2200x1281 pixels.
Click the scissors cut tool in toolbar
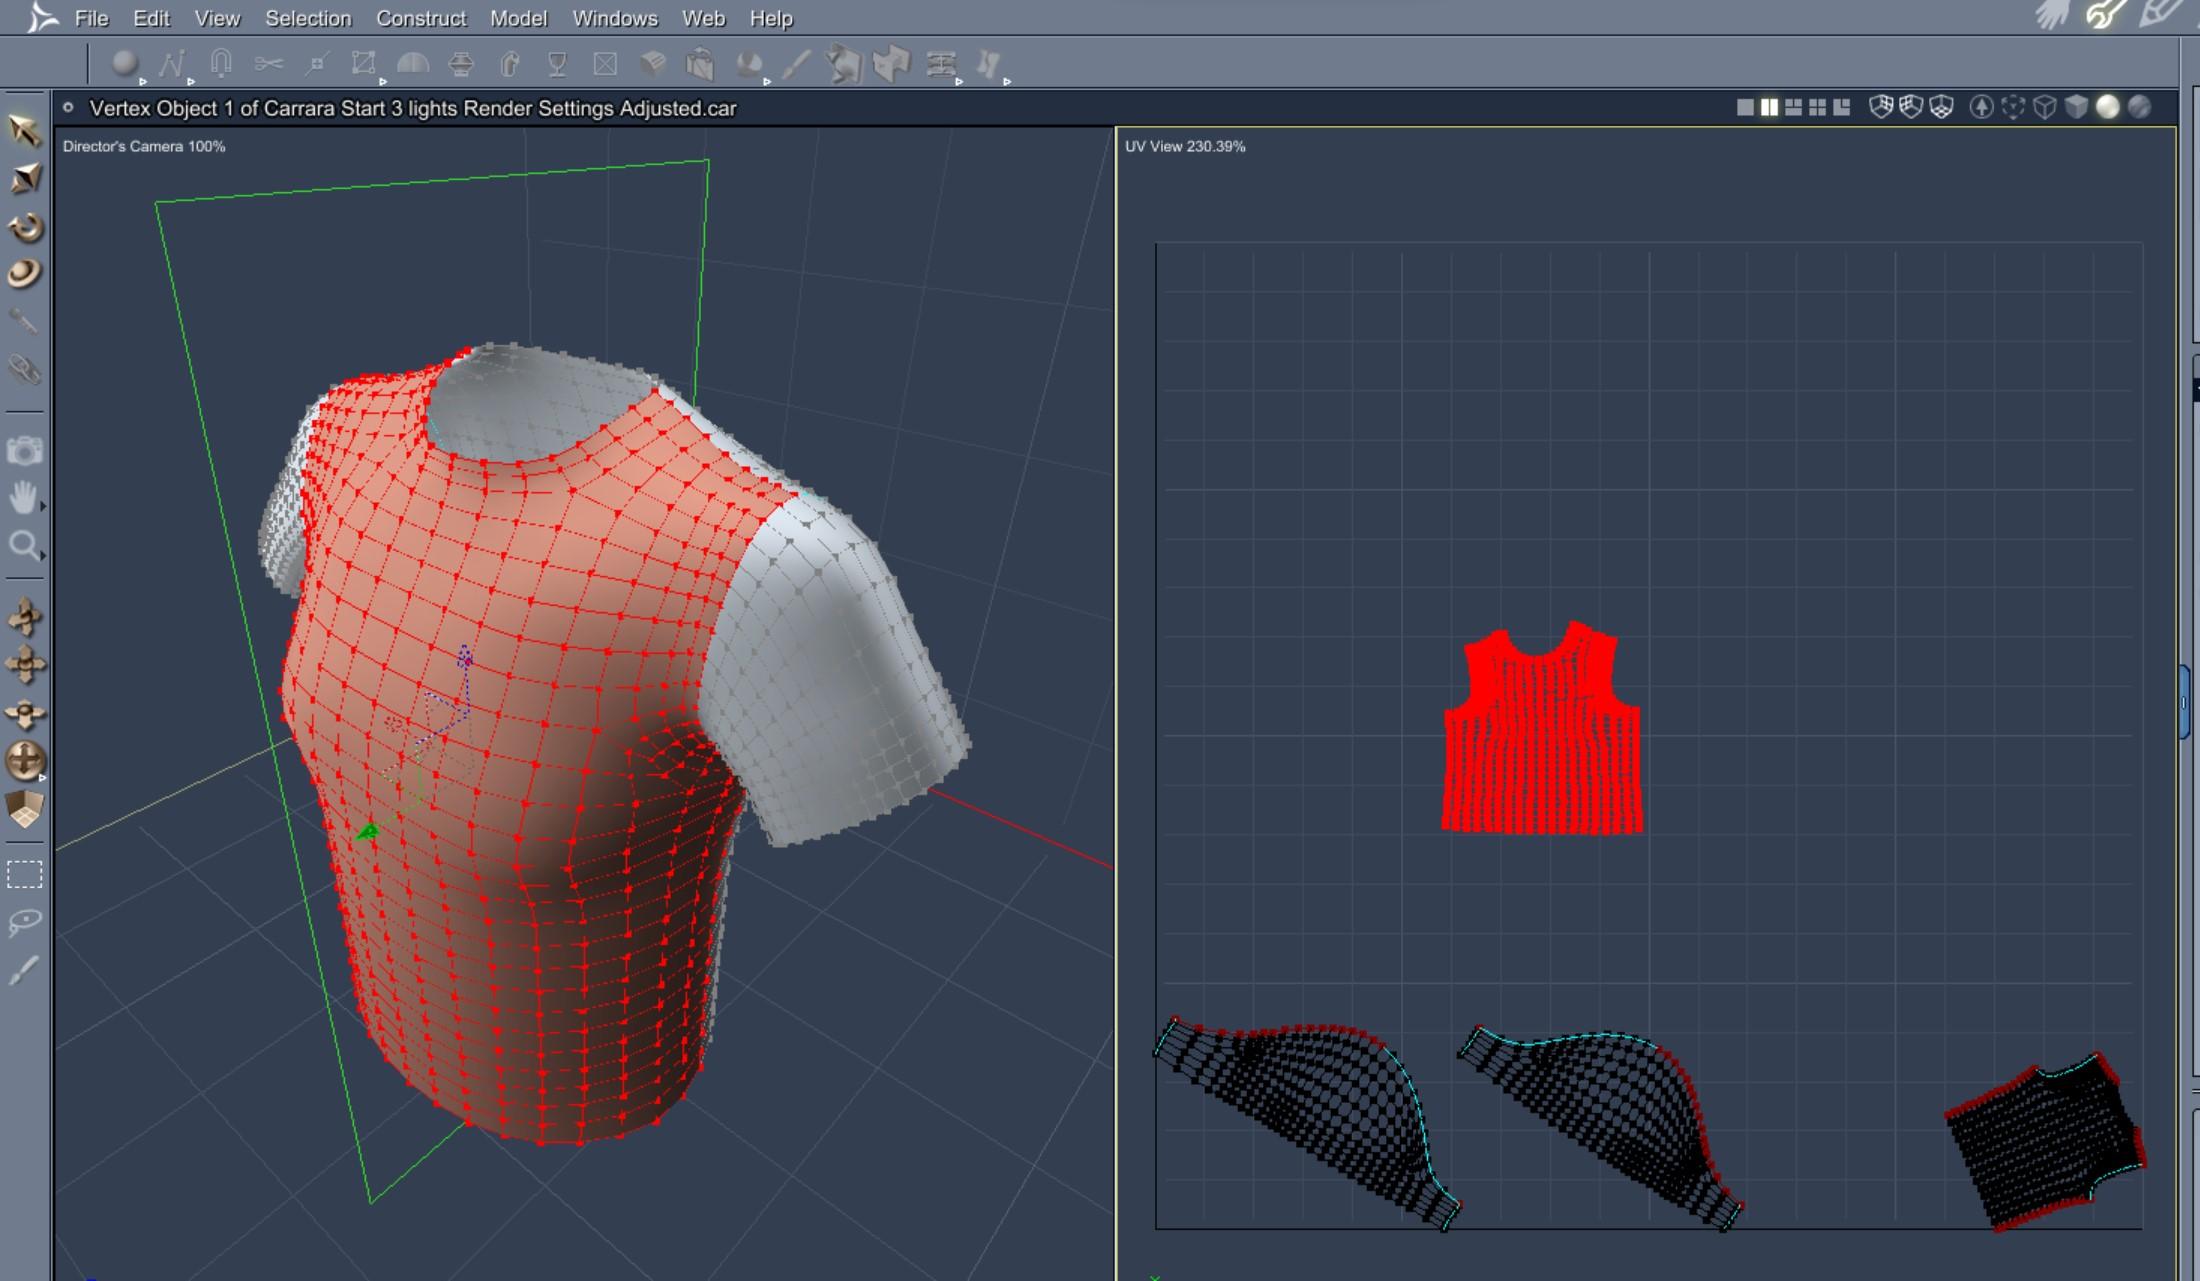(268, 64)
